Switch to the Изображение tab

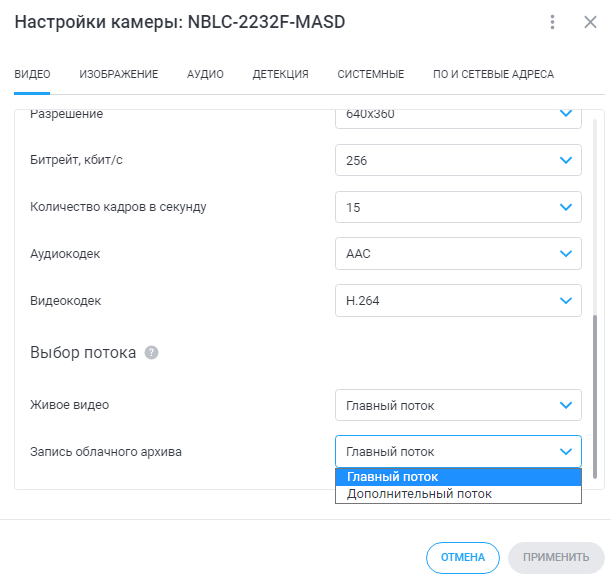(x=119, y=74)
